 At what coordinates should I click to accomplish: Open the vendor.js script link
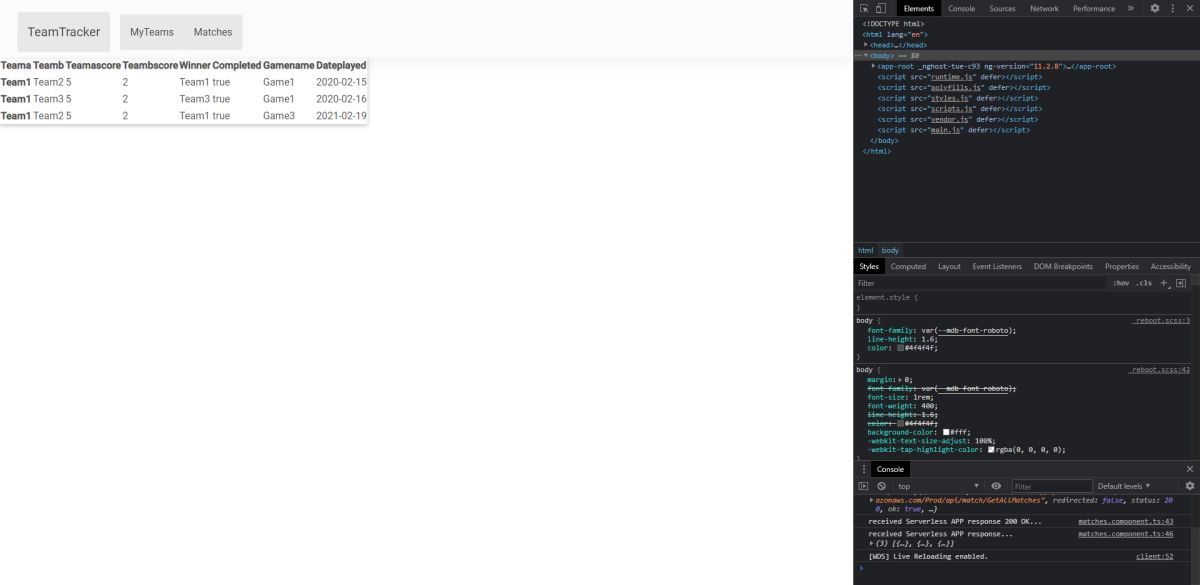pos(951,119)
